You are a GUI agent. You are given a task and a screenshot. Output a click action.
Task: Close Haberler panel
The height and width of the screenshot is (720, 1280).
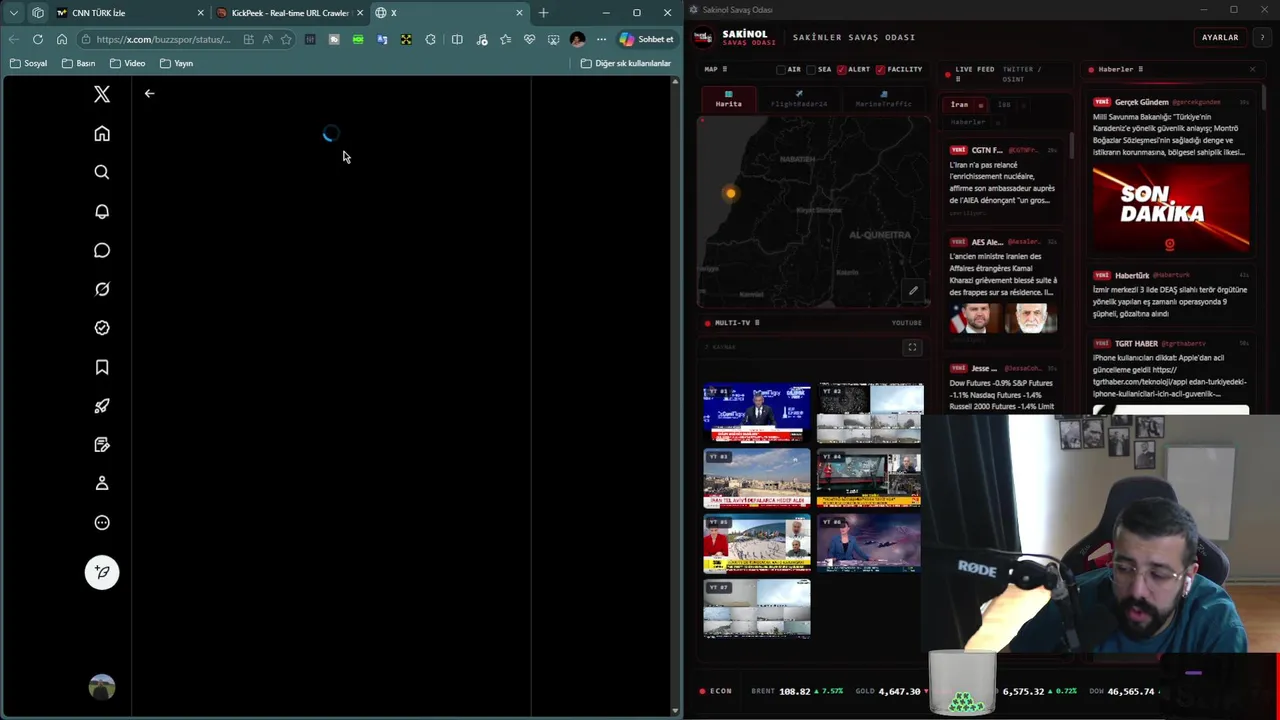pyautogui.click(x=1252, y=69)
